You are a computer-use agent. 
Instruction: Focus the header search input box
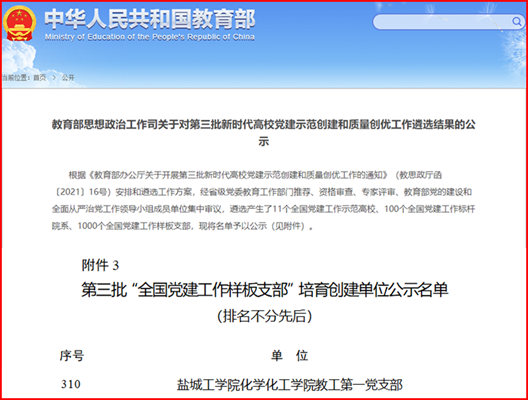[x=448, y=22]
